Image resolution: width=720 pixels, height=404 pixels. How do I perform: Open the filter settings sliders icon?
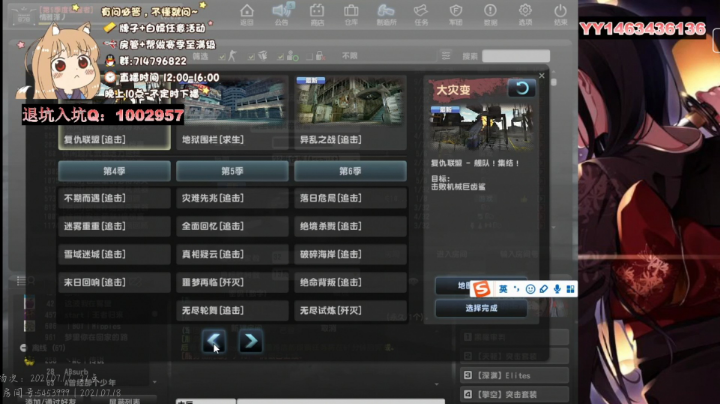446,56
